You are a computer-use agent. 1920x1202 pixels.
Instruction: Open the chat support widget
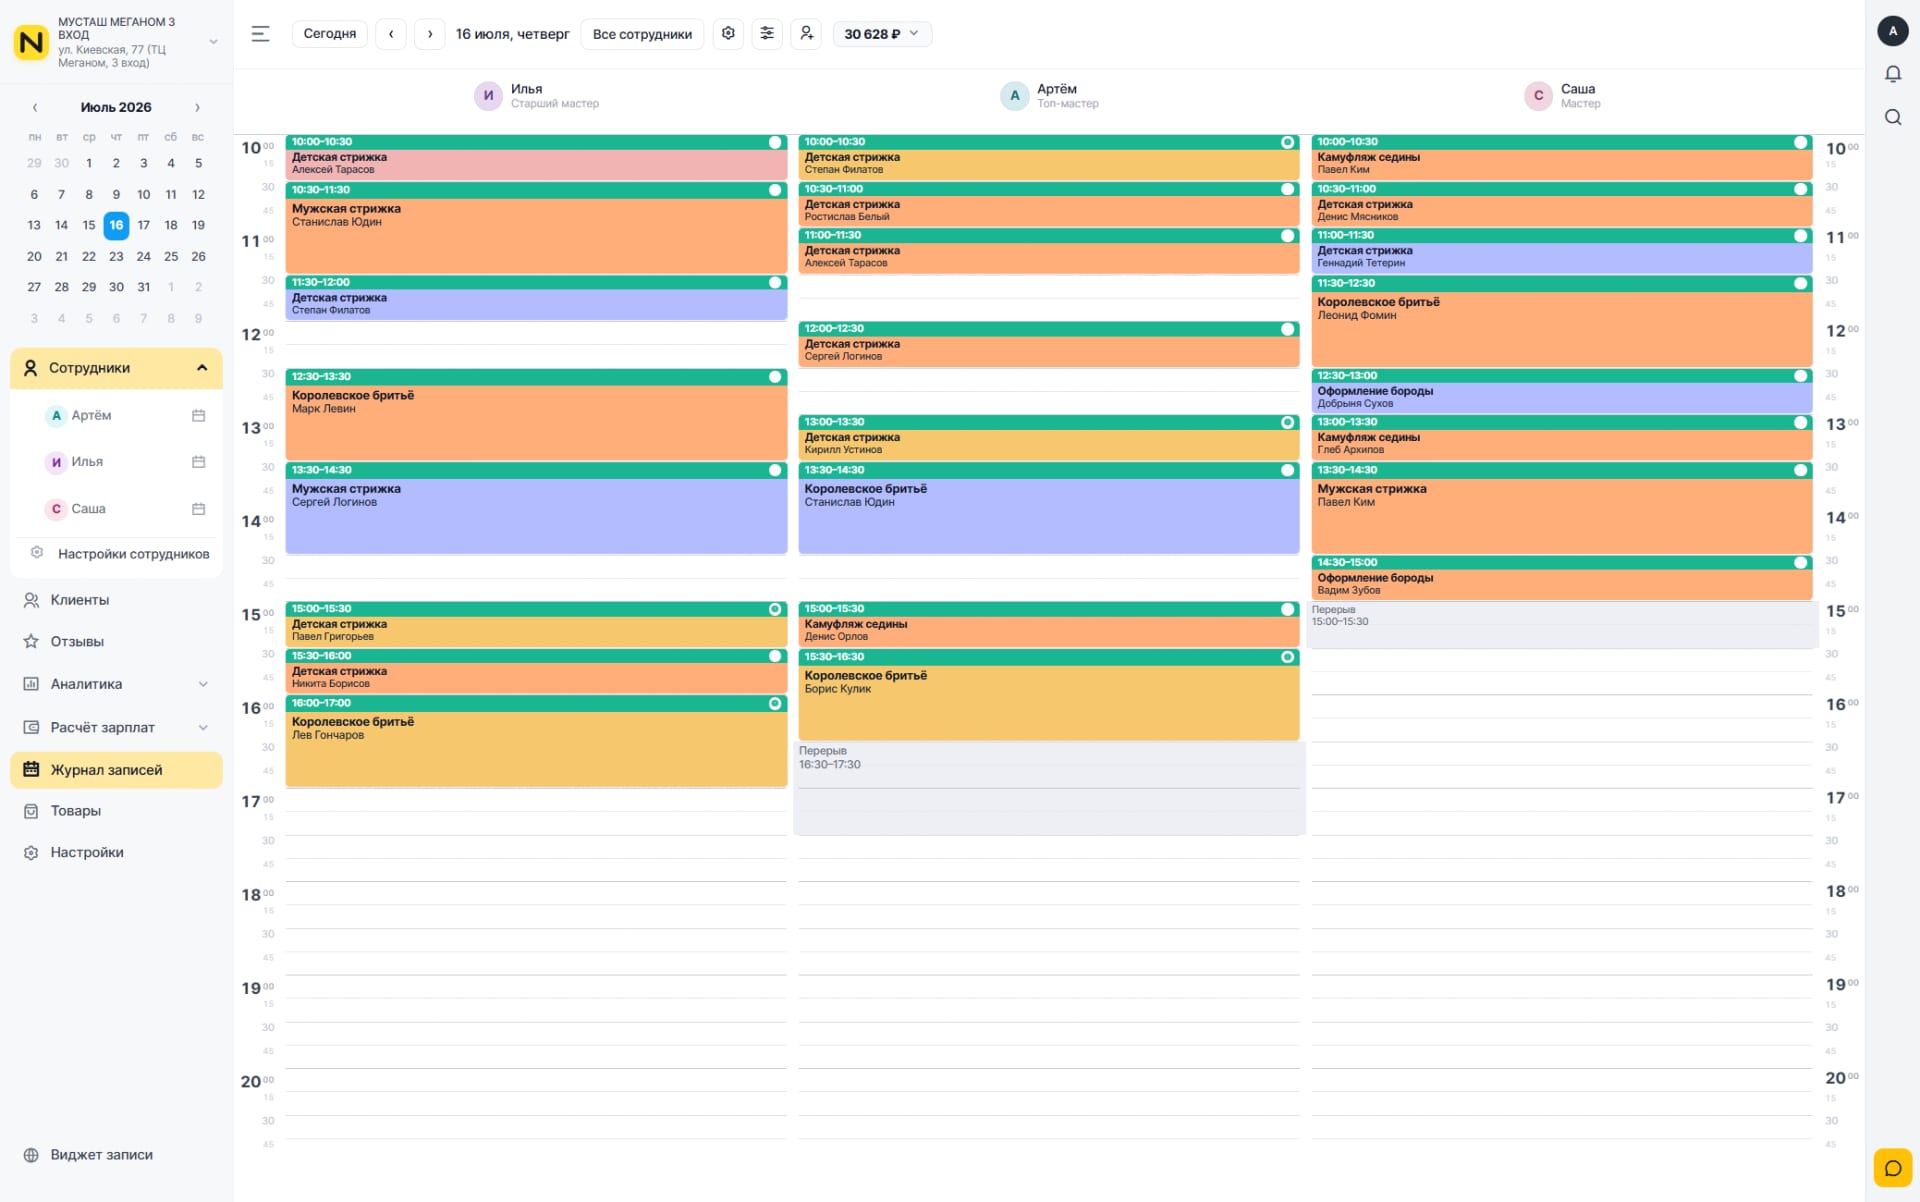tap(1892, 1167)
